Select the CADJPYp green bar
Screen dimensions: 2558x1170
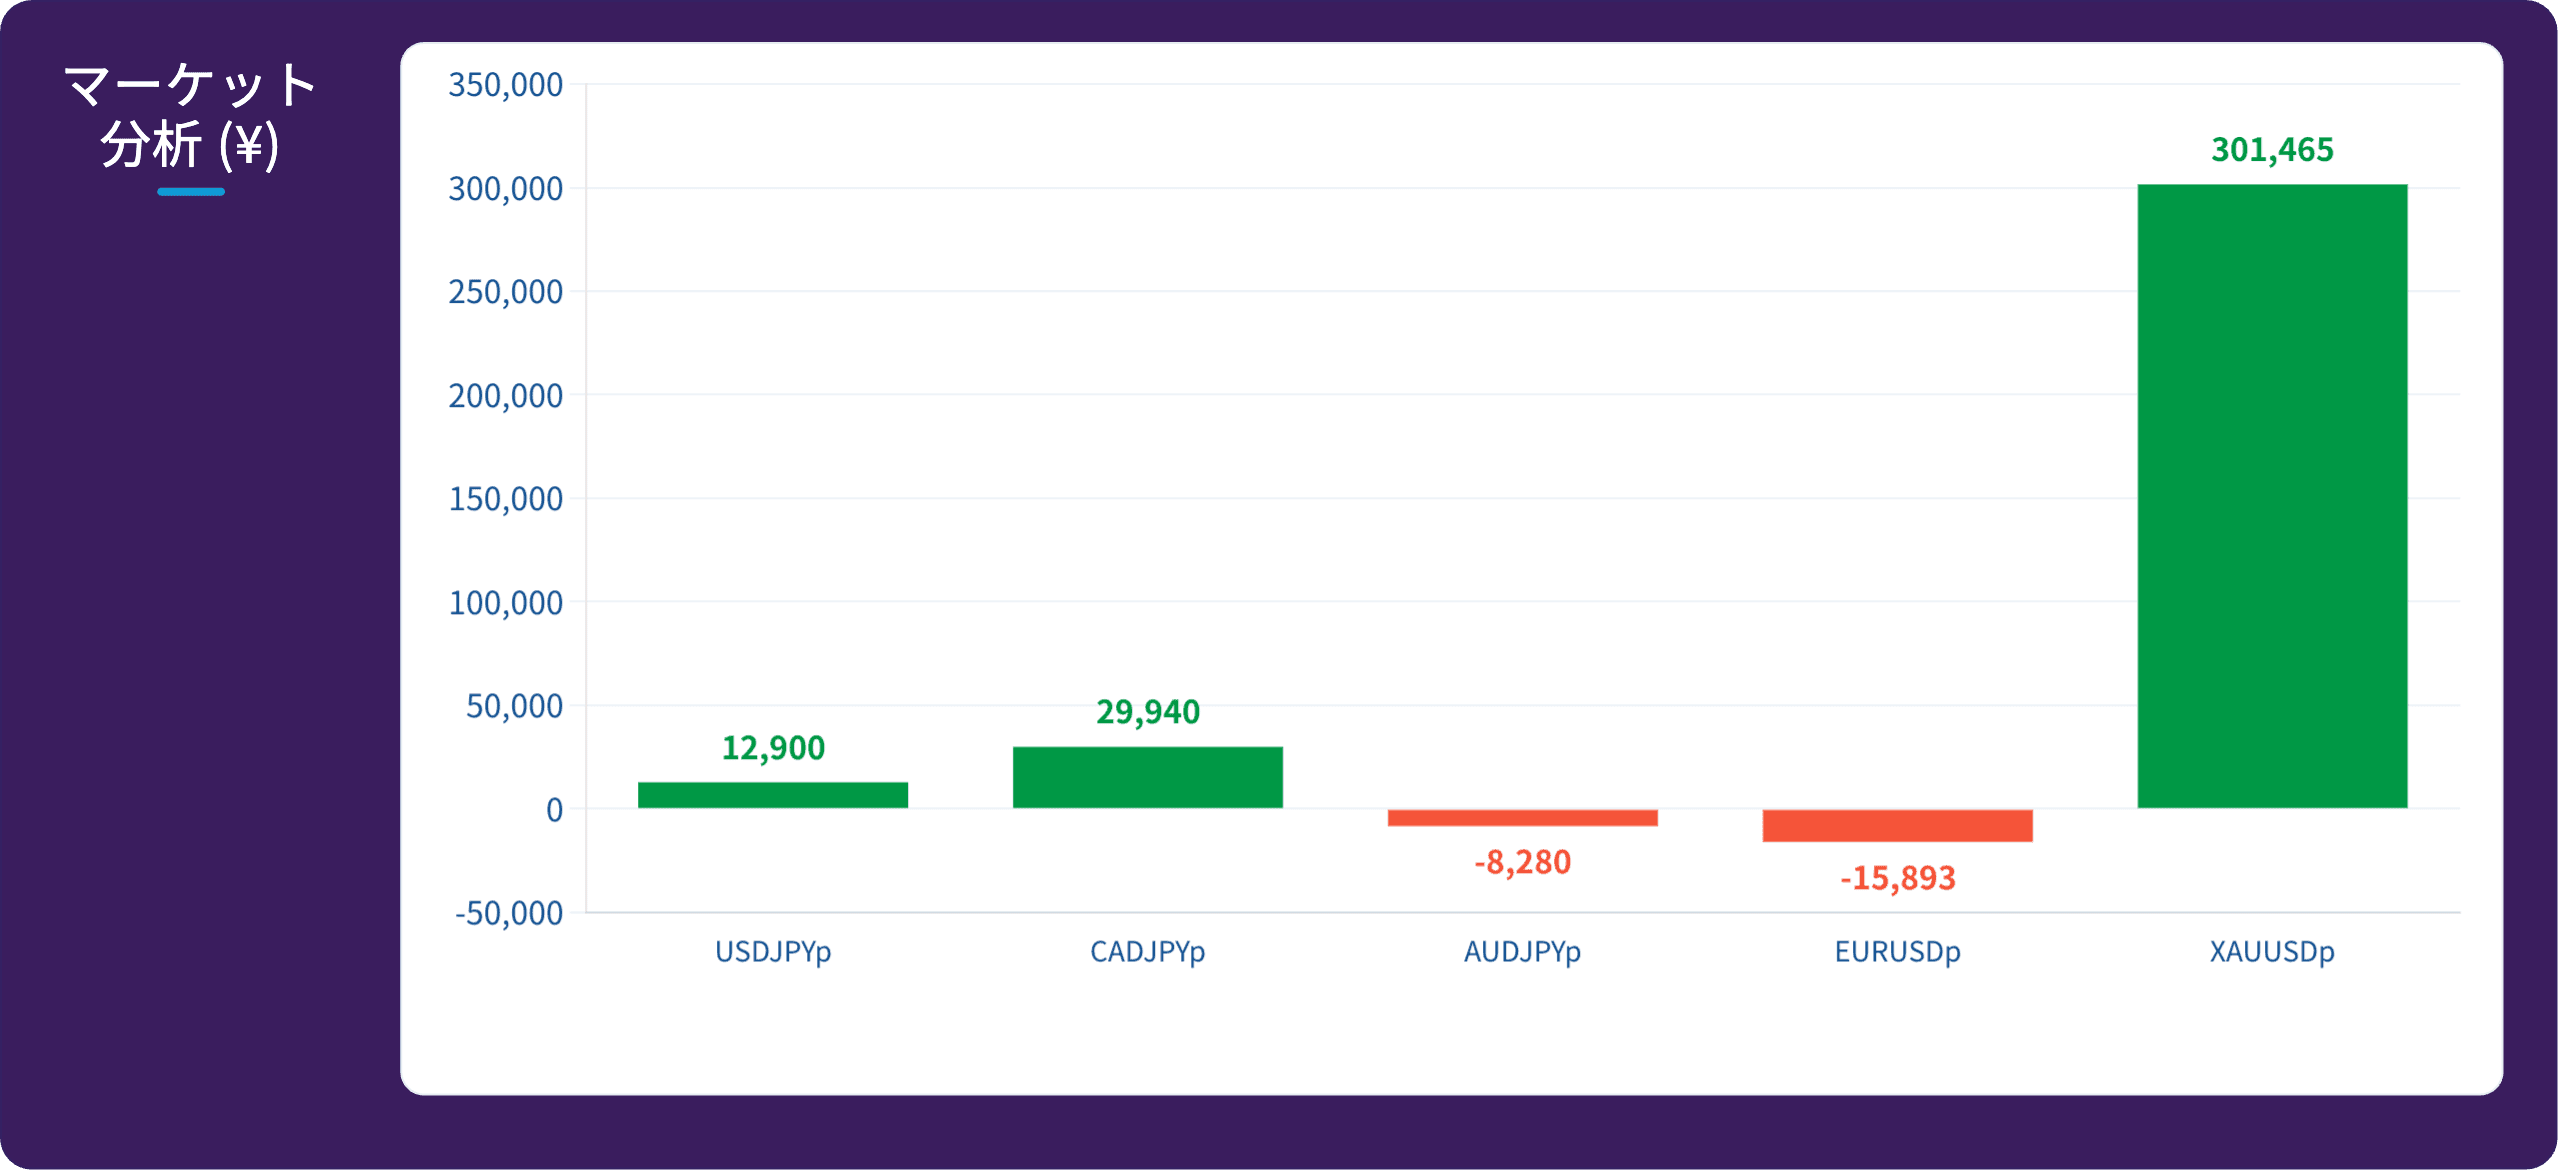tap(1147, 777)
